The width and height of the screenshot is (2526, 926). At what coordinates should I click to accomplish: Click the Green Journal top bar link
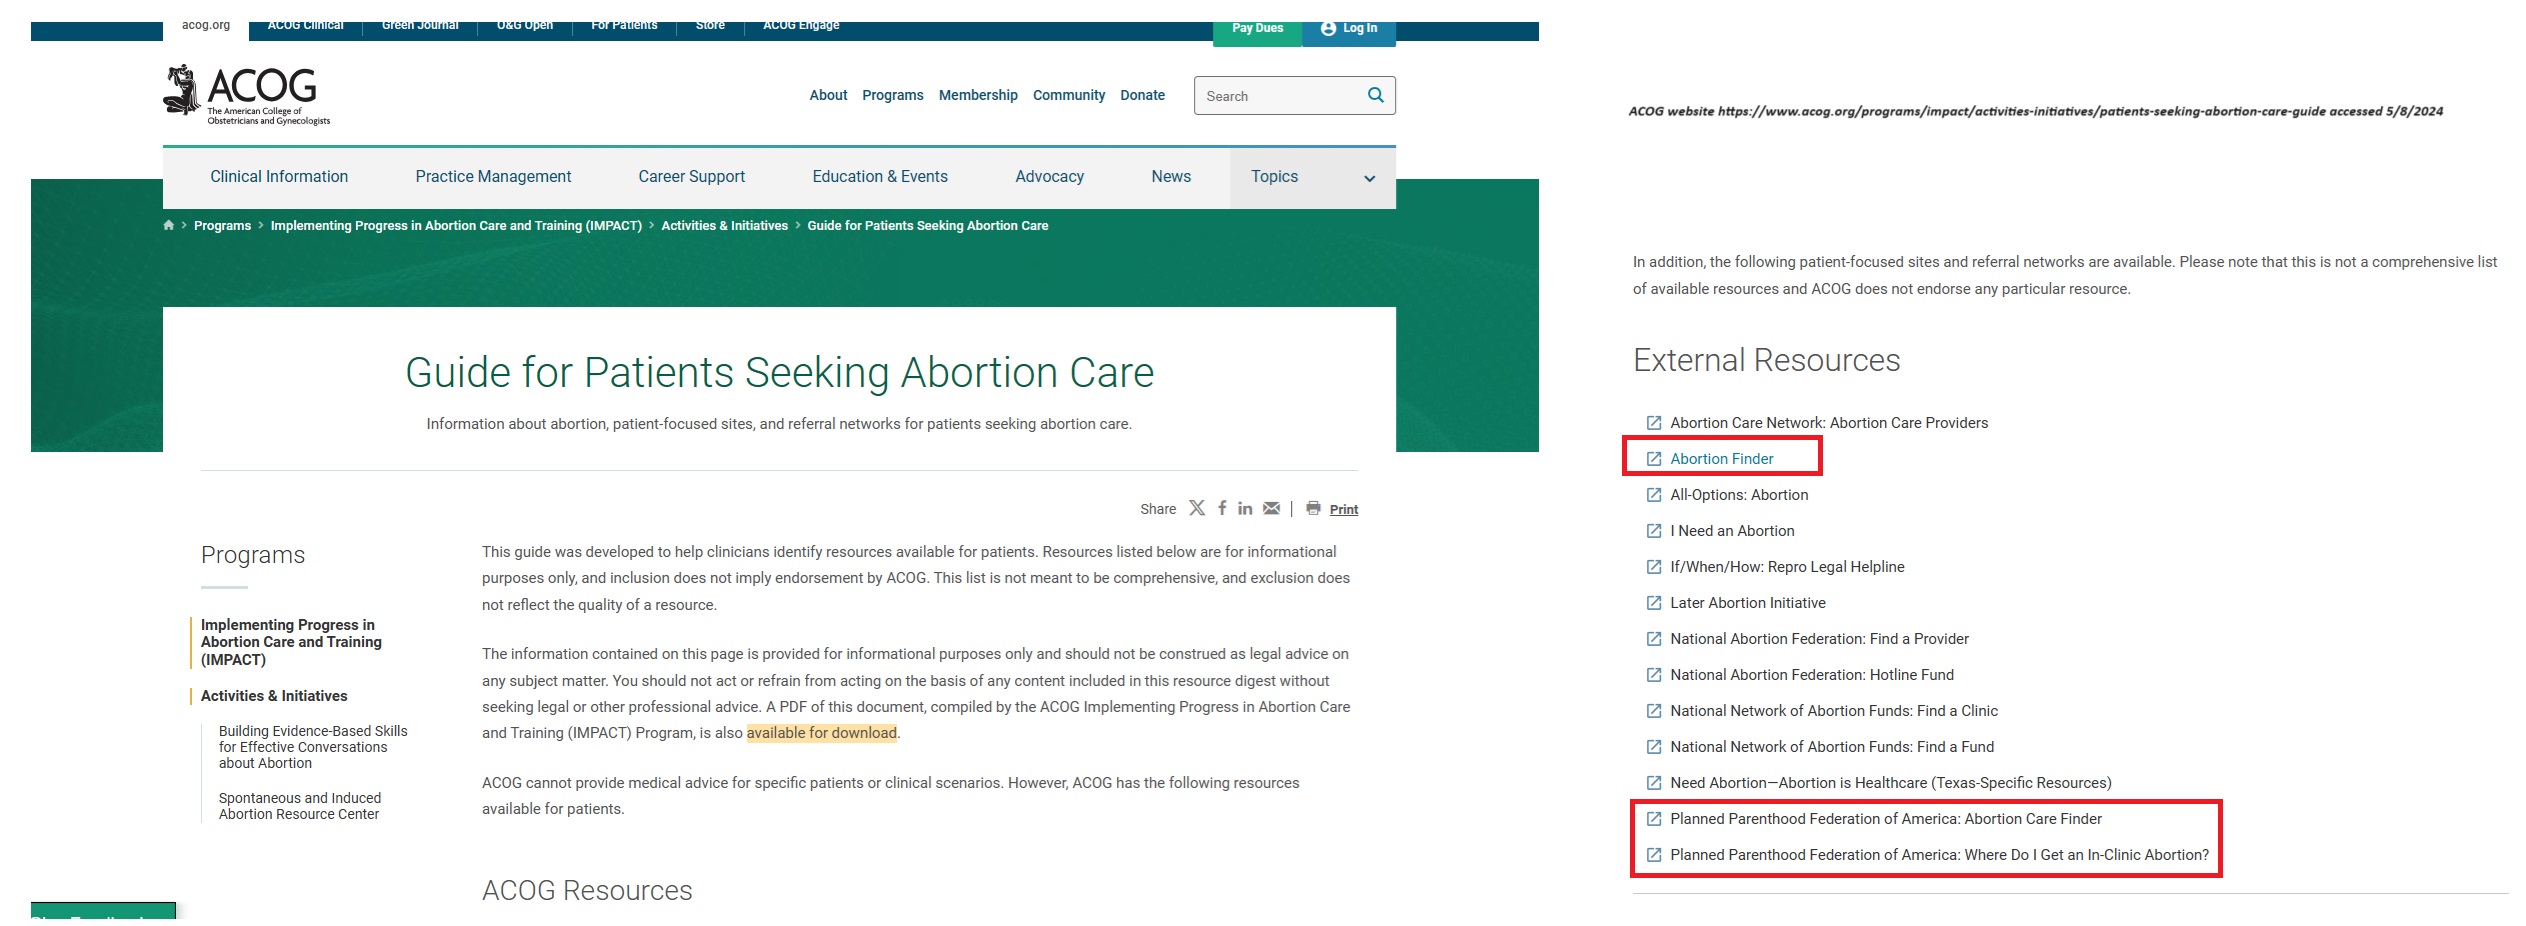[420, 26]
